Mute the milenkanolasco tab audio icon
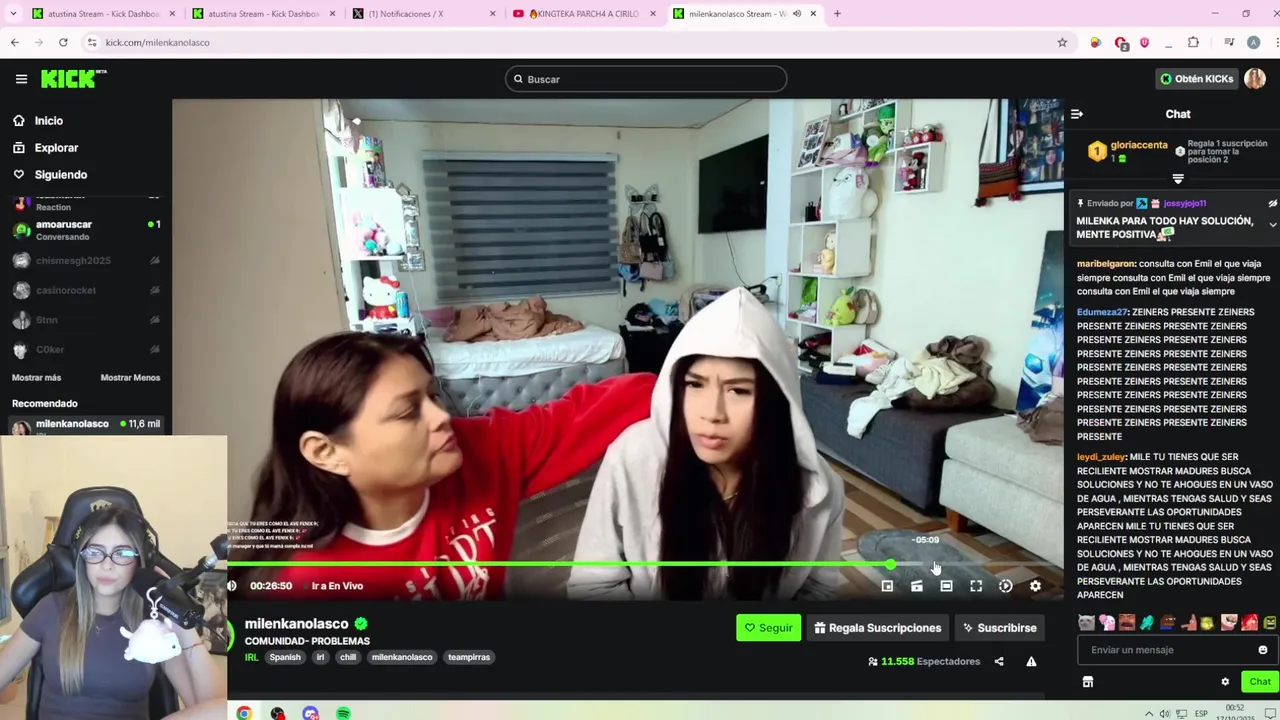1280x720 pixels. tap(797, 14)
